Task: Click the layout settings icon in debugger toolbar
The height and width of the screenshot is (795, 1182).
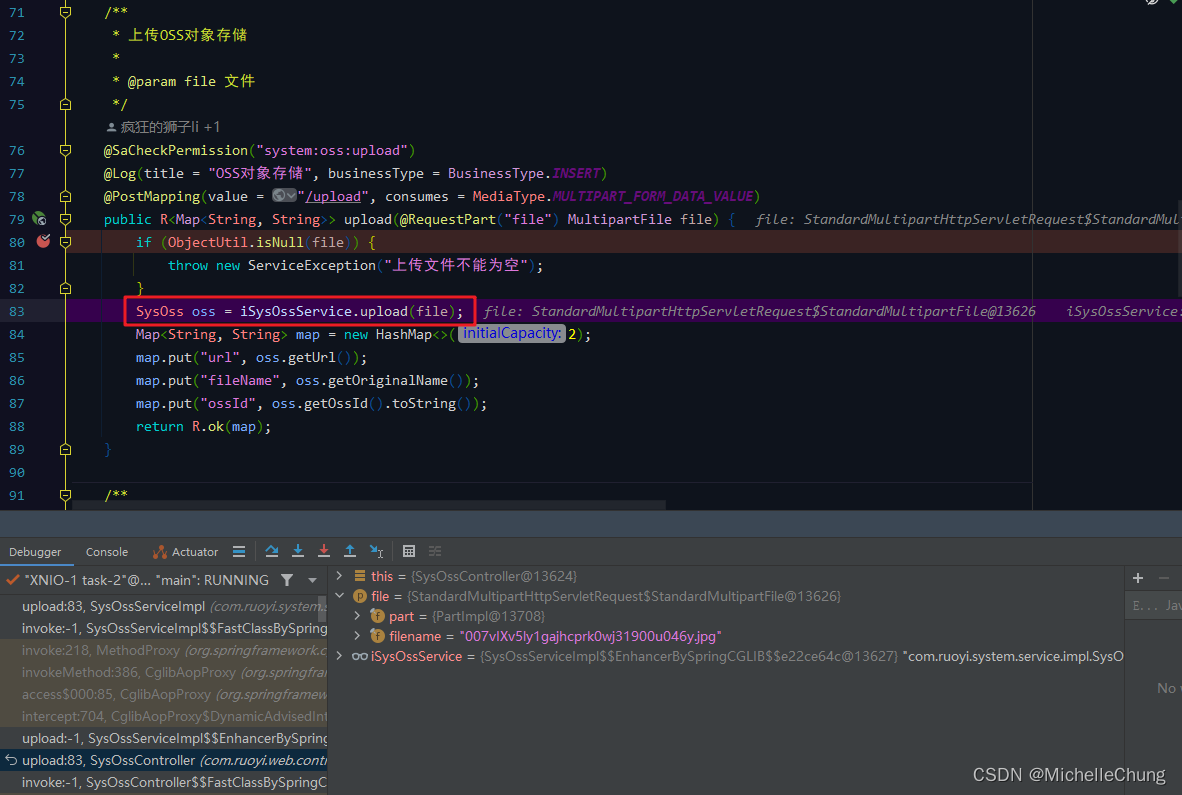Action: point(434,551)
